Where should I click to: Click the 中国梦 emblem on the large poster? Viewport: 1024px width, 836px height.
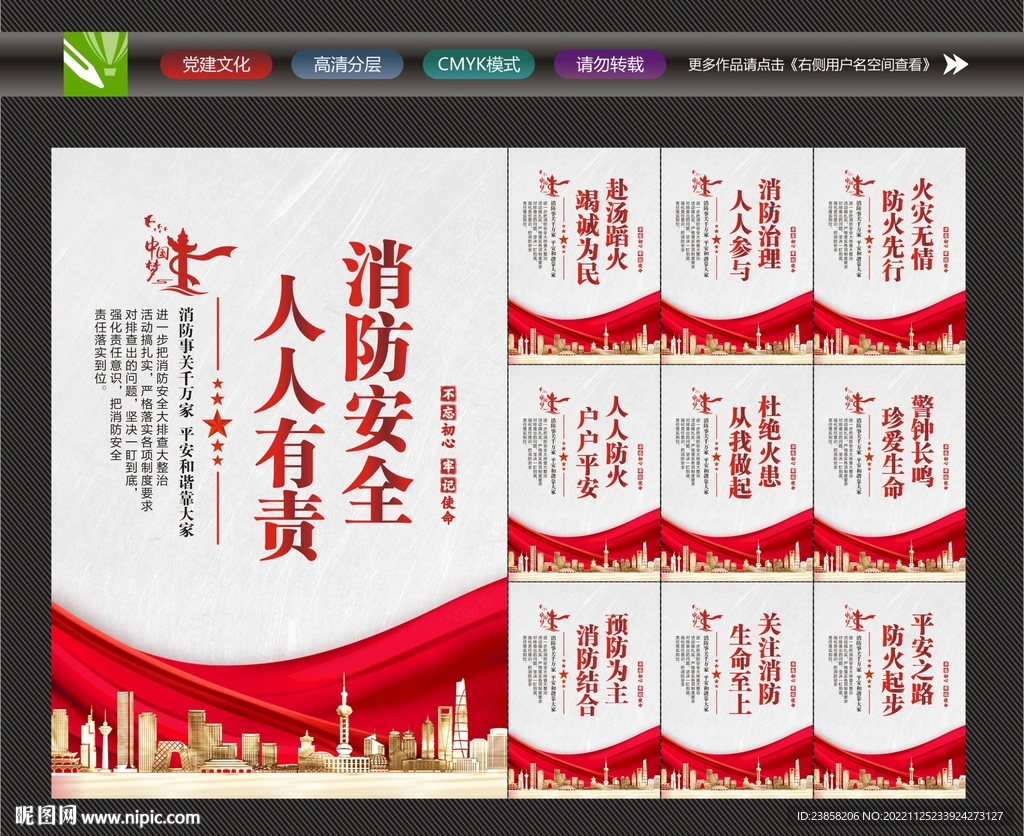pos(187,255)
